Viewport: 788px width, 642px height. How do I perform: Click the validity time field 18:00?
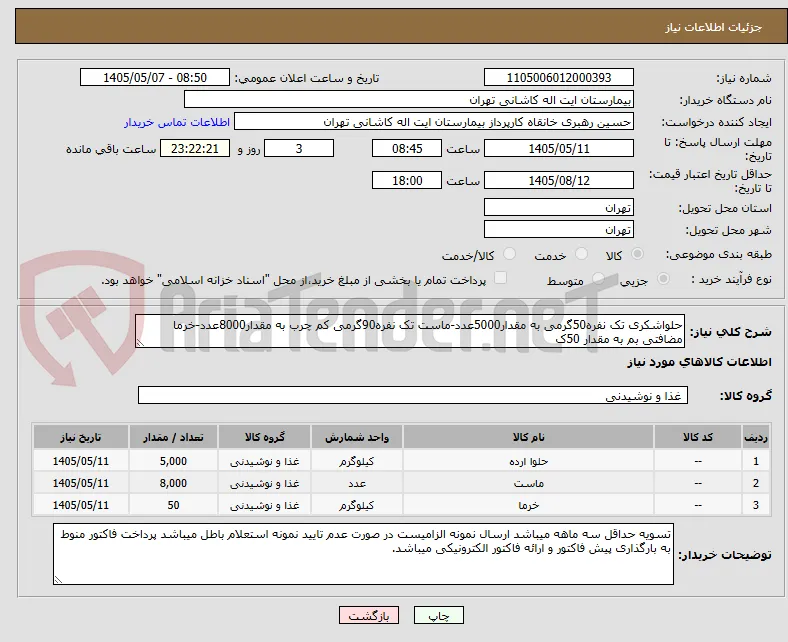point(407,180)
